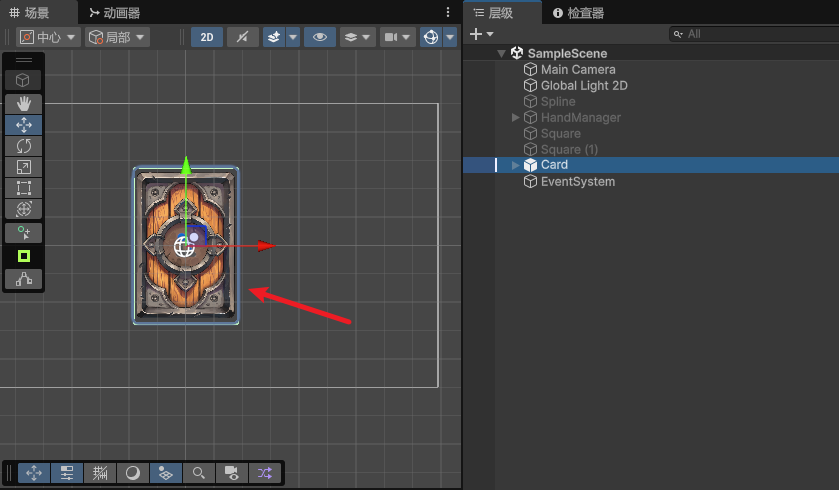The height and width of the screenshot is (490, 839).
Task: Switch to the 检查器 inspector tab
Action: pyautogui.click(x=578, y=13)
